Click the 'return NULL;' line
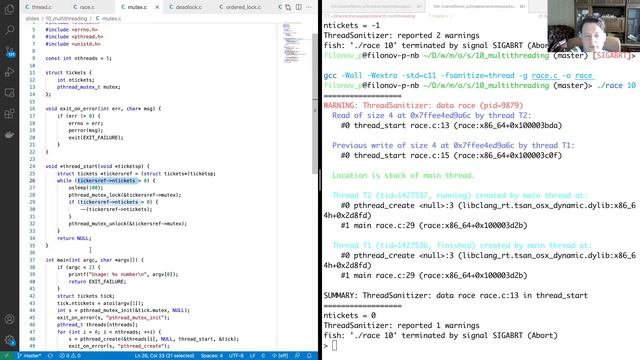Image resolution: width=640 pixels, height=360 pixels. click(74, 238)
